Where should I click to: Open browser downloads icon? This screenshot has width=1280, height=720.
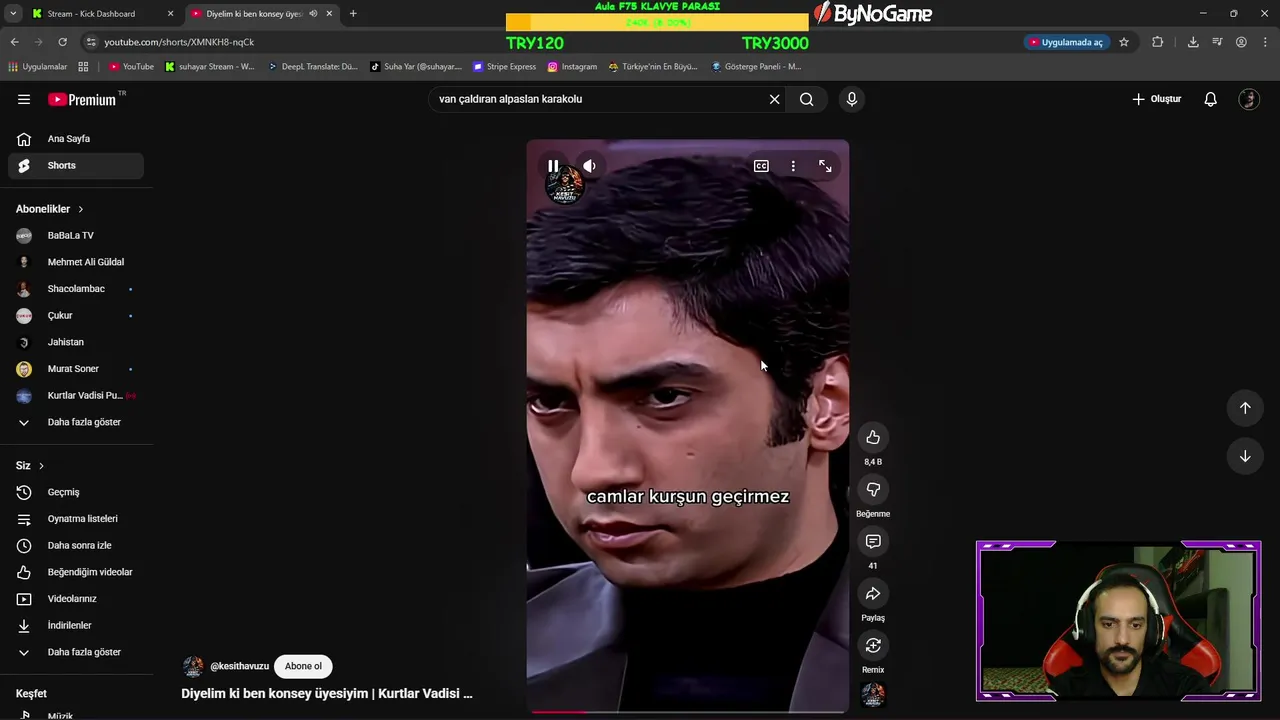click(x=1193, y=42)
